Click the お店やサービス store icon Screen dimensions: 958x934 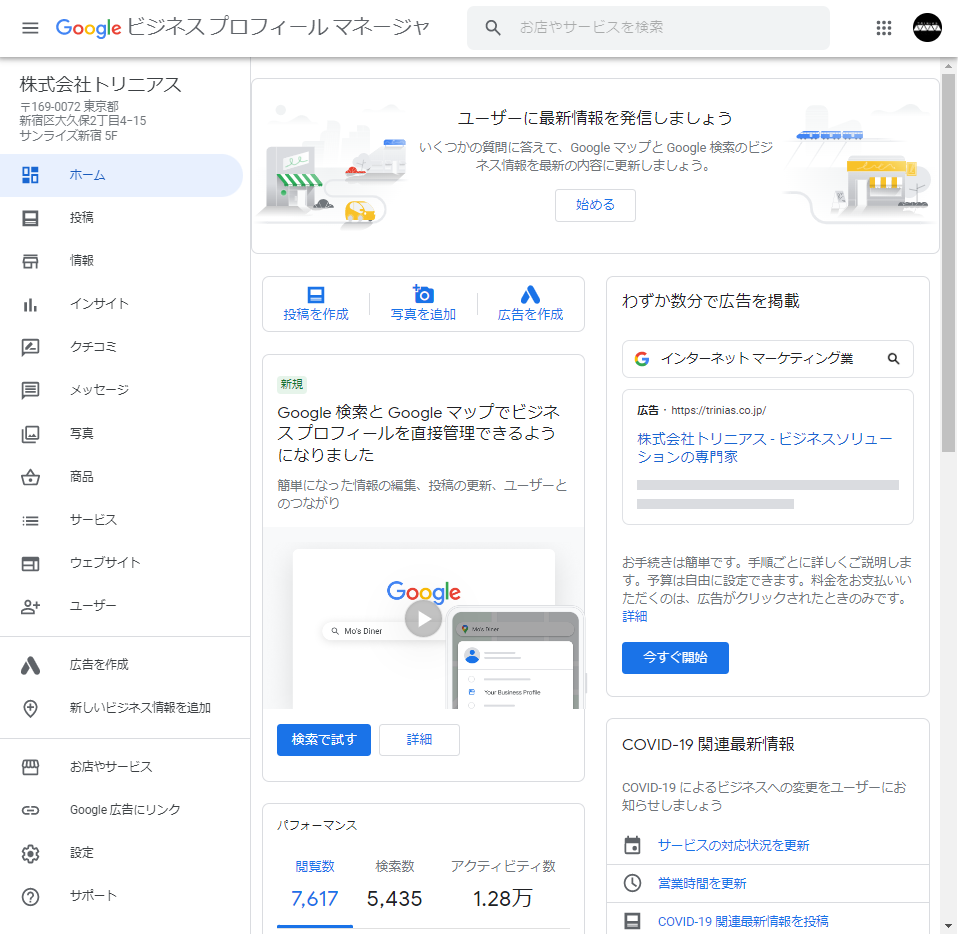click(x=31, y=767)
